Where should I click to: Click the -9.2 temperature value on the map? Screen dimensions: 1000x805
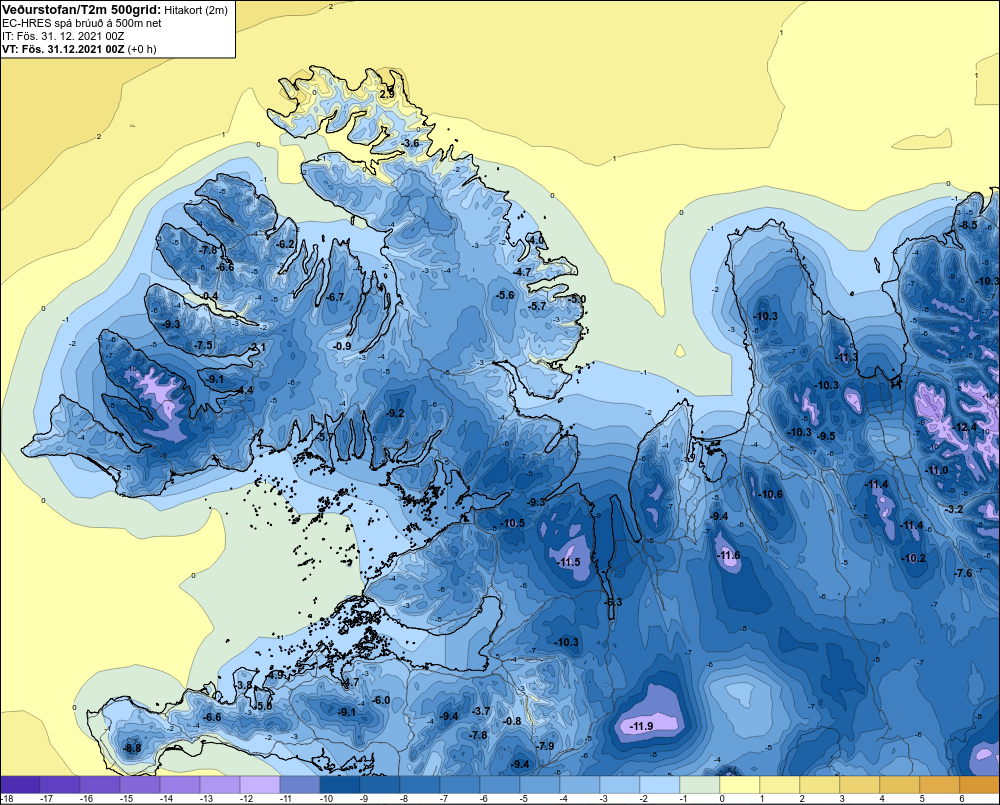[x=395, y=413]
